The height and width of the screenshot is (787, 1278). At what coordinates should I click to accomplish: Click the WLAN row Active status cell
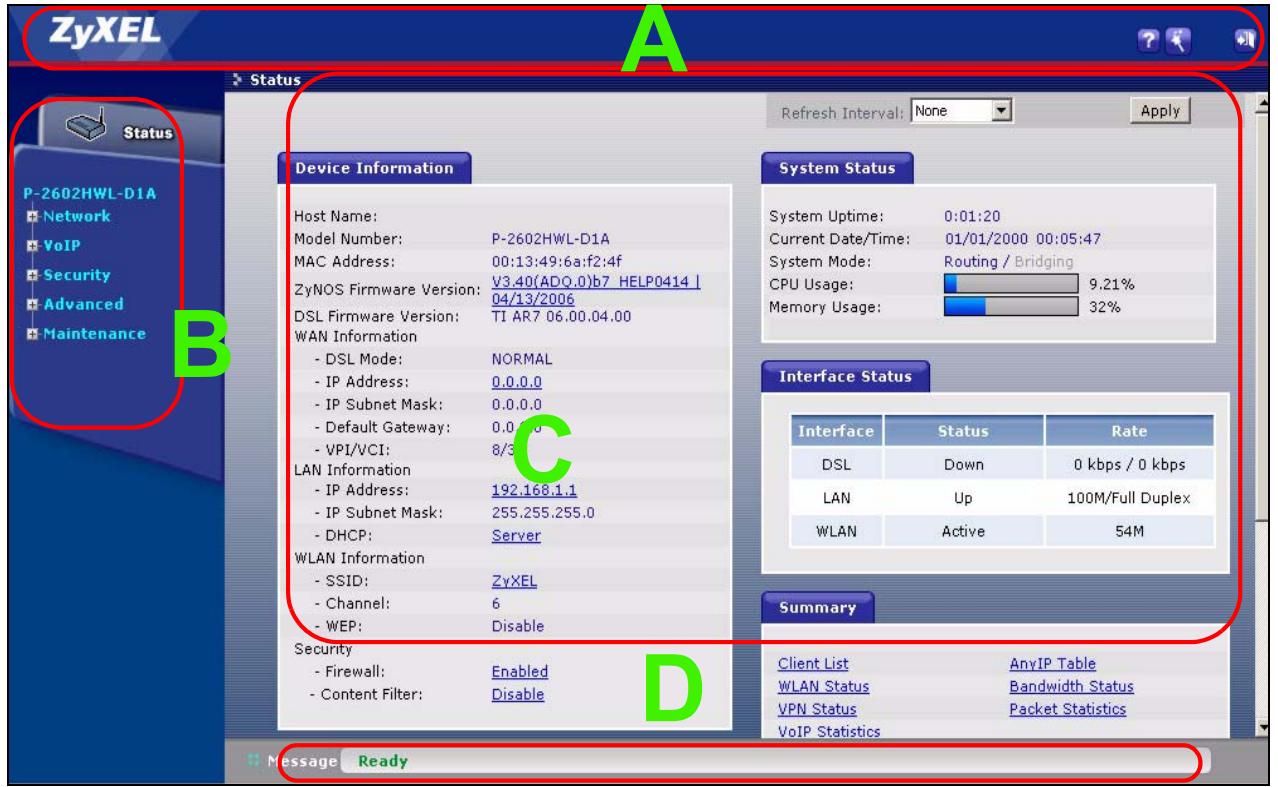(x=964, y=532)
